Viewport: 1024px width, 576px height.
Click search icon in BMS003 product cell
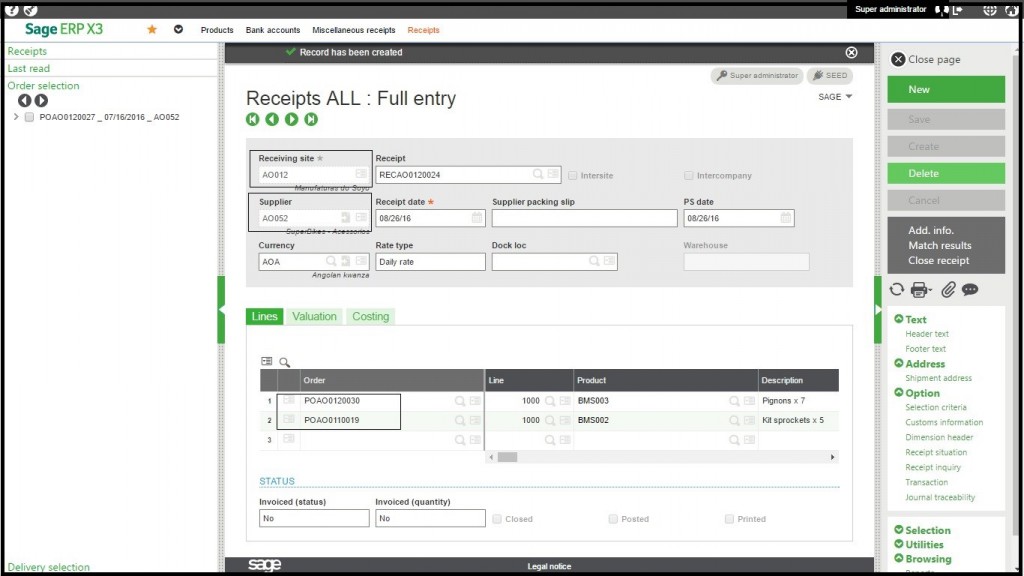click(x=734, y=401)
